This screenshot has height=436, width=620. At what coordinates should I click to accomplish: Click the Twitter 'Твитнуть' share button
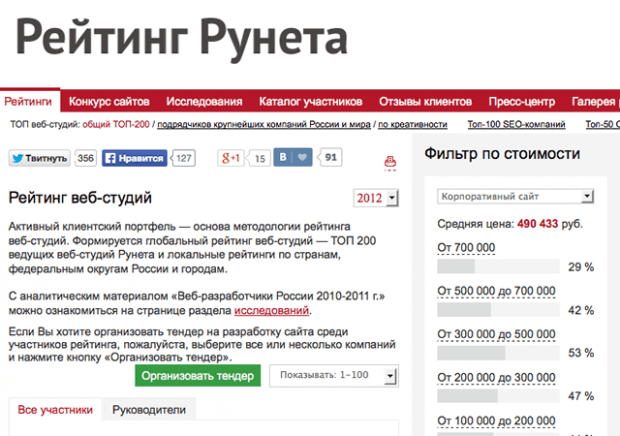point(40,158)
